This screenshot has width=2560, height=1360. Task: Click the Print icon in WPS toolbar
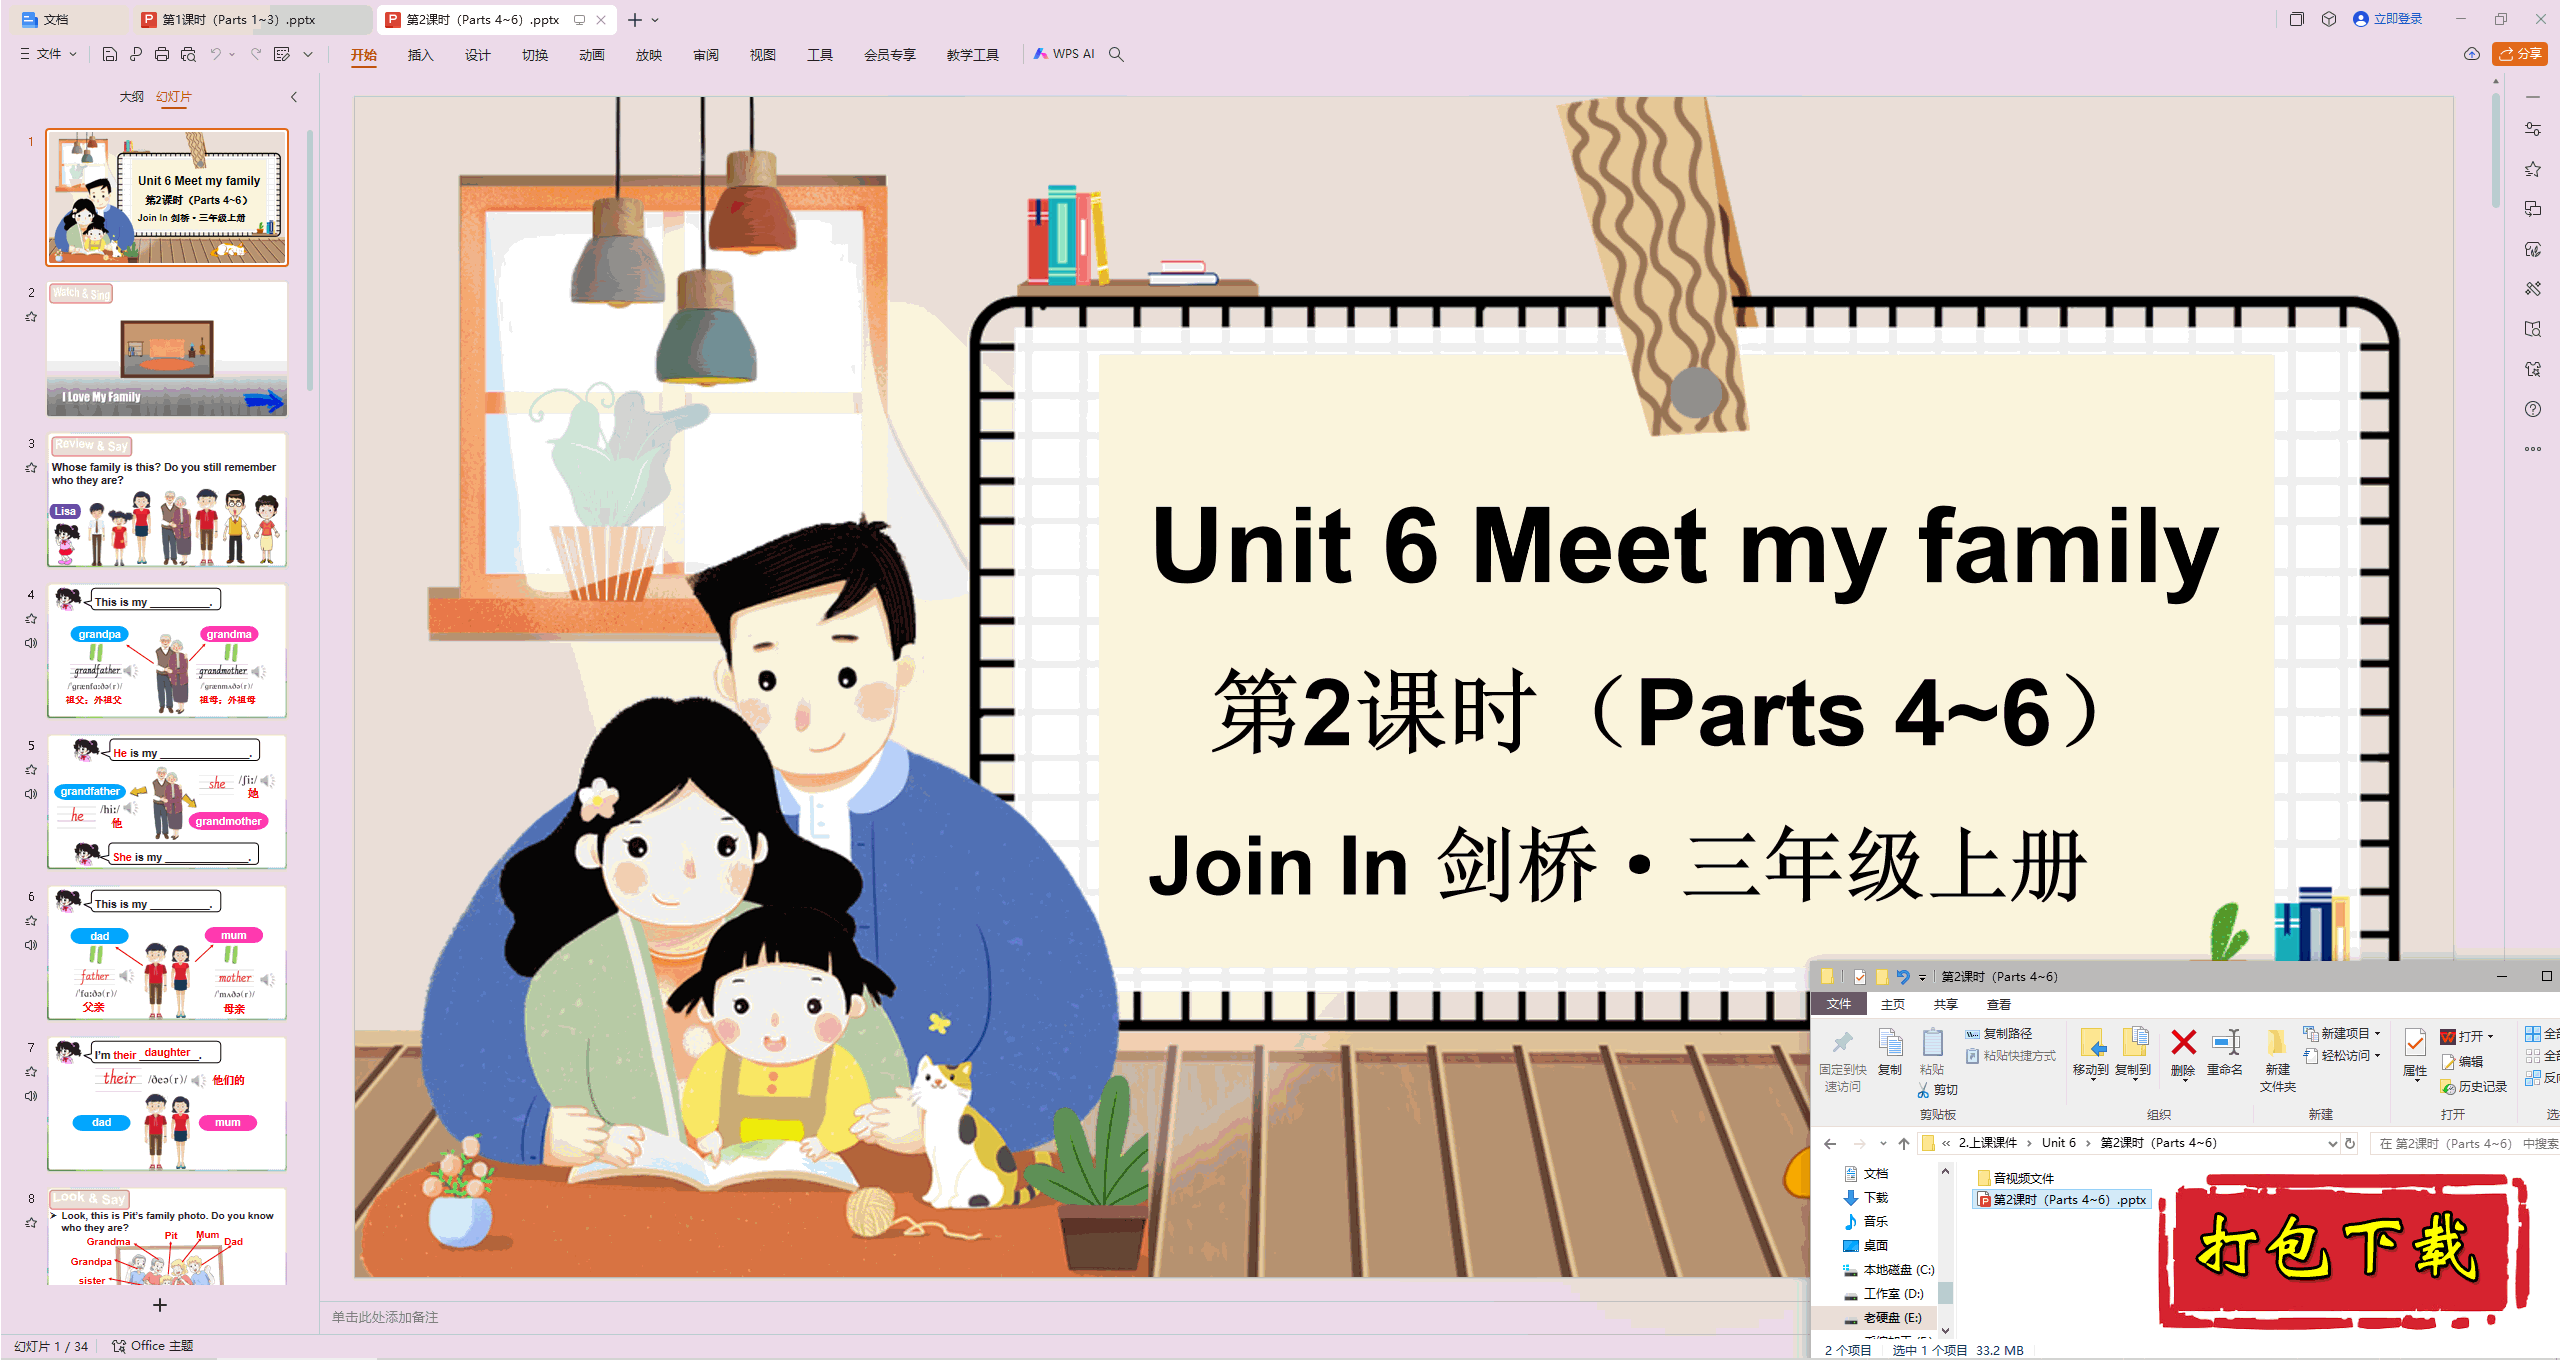click(x=162, y=54)
